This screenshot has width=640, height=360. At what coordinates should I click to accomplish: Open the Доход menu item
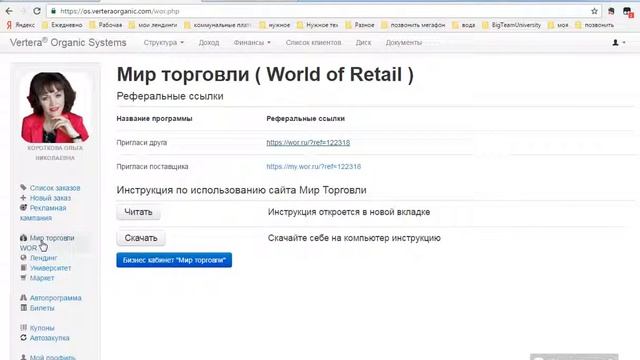pyautogui.click(x=209, y=42)
